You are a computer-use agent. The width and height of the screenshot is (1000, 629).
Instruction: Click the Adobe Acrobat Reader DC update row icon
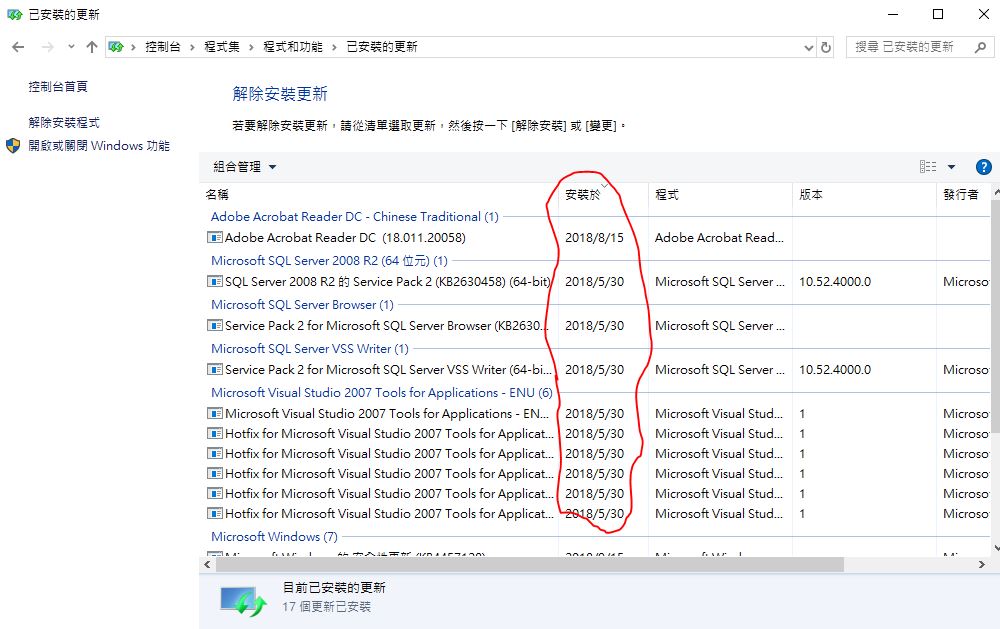[215, 238]
